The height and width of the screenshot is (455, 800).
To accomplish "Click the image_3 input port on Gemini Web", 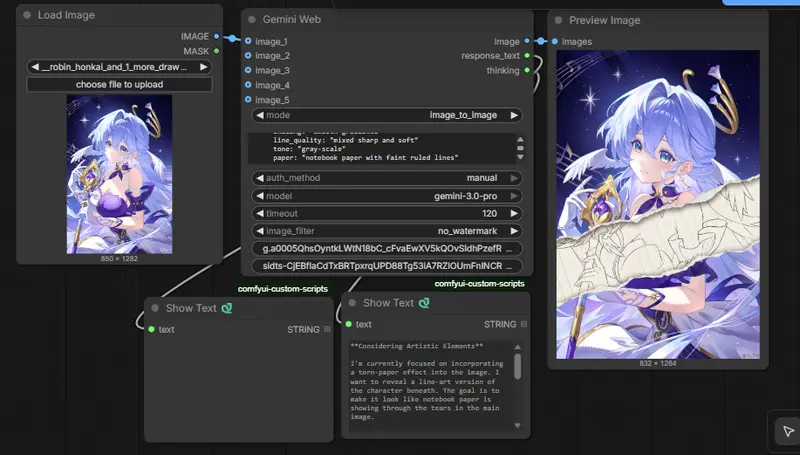I will [248, 71].
